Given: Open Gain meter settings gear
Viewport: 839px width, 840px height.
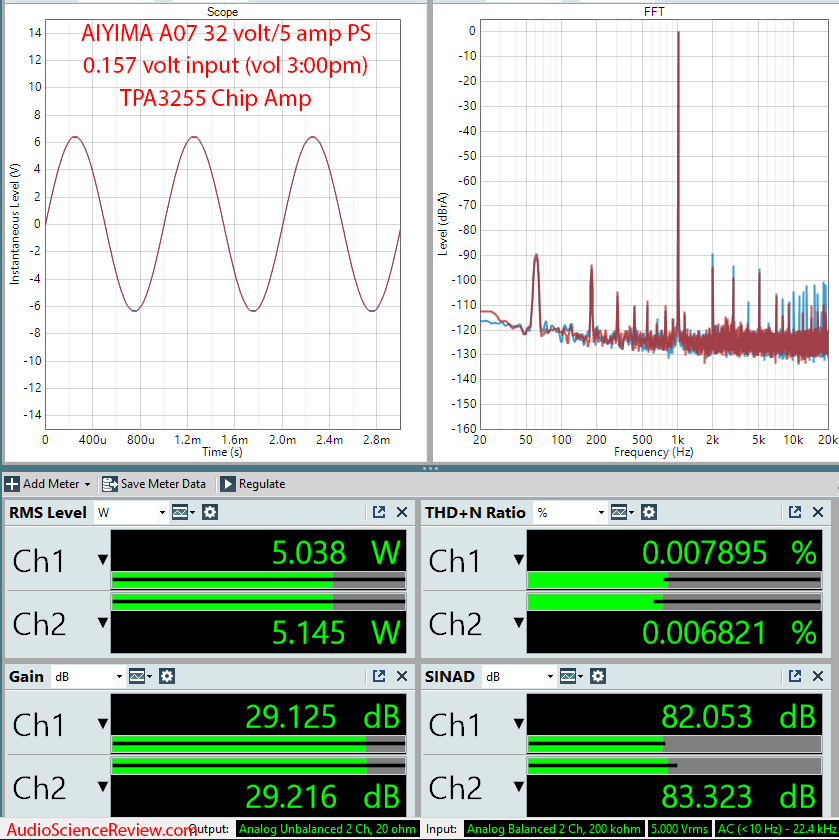Looking at the screenshot, I should 167,677.
